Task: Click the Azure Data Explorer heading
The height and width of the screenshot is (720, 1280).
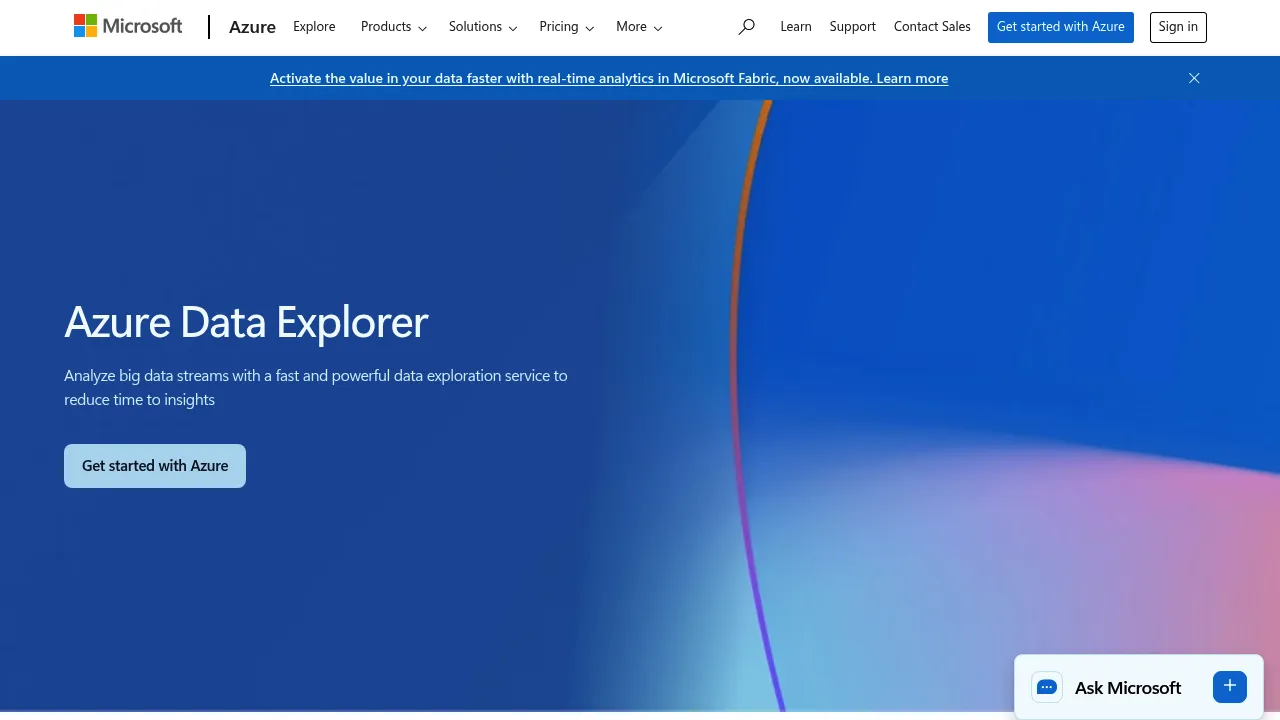Action: tap(246, 322)
